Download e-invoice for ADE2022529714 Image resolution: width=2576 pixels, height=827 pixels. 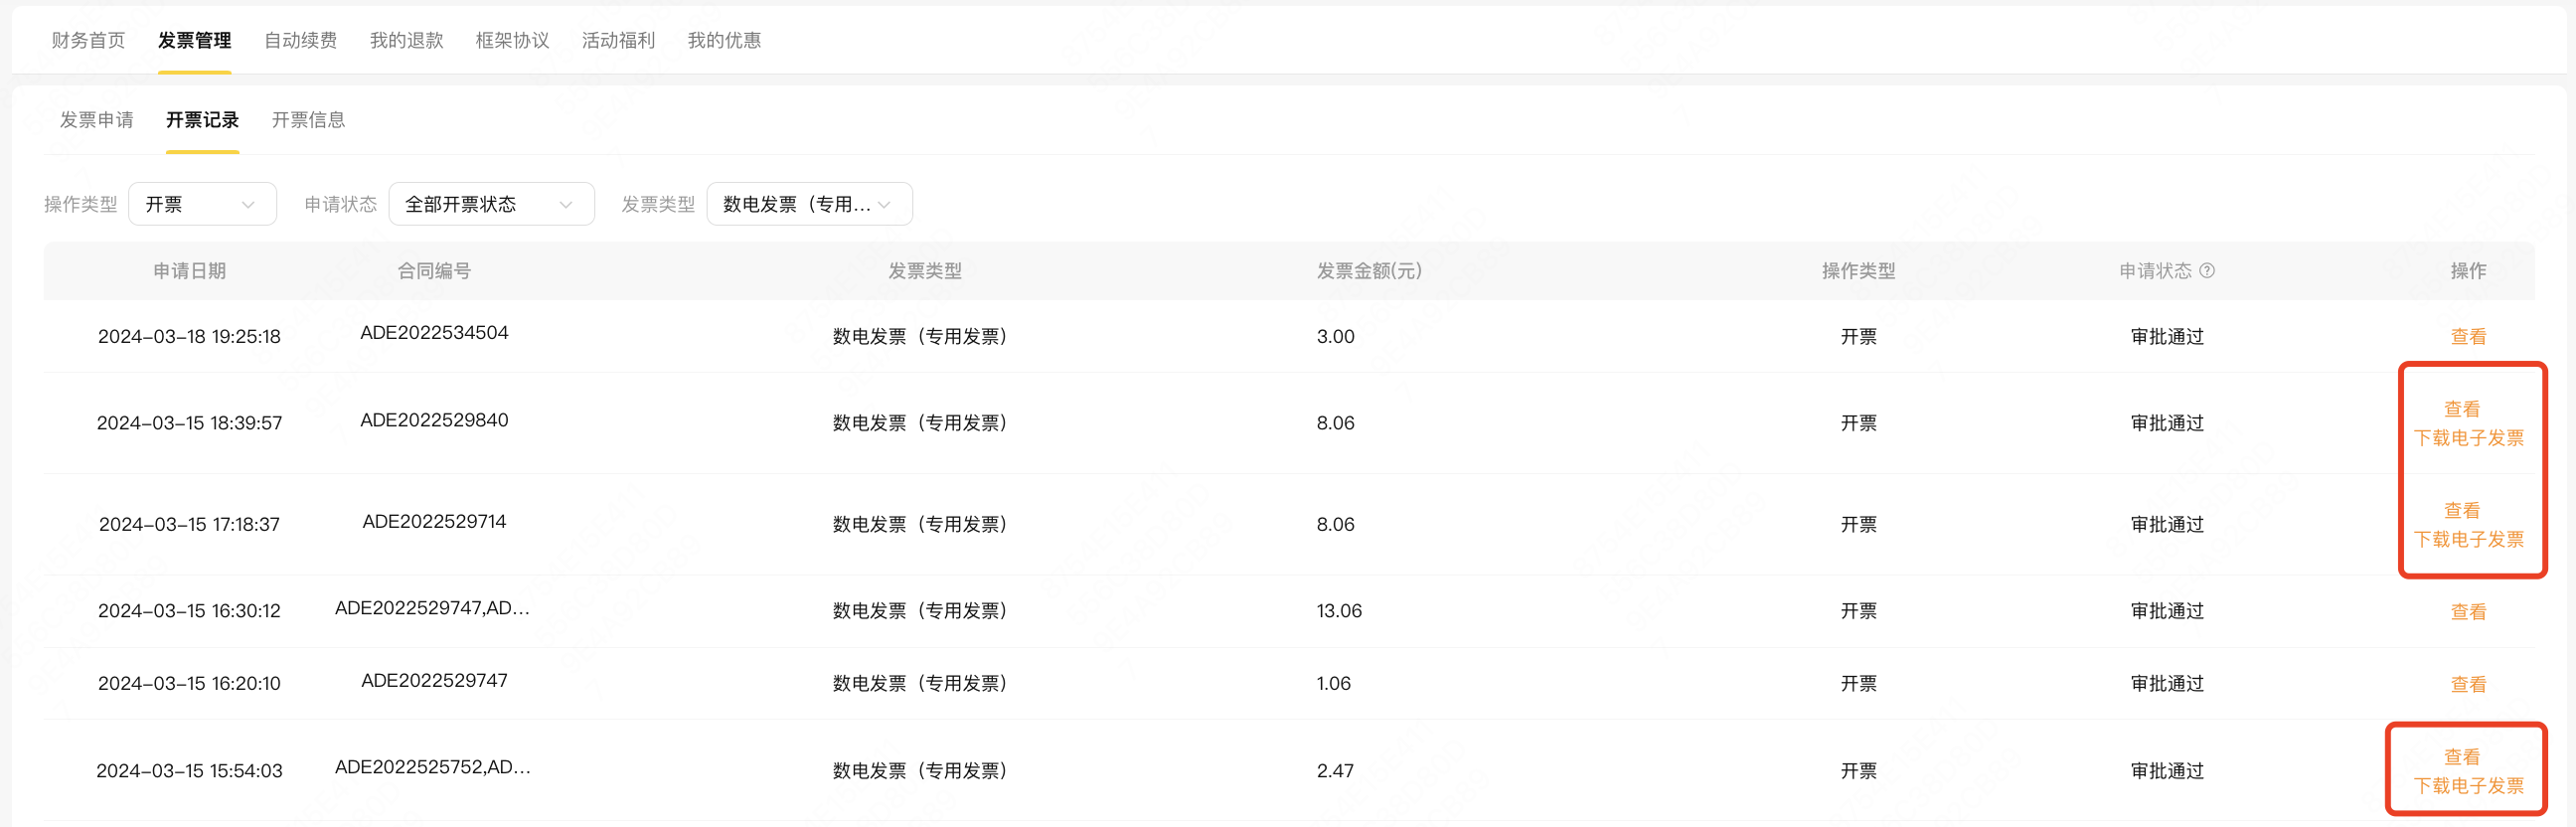pyautogui.click(x=2469, y=539)
